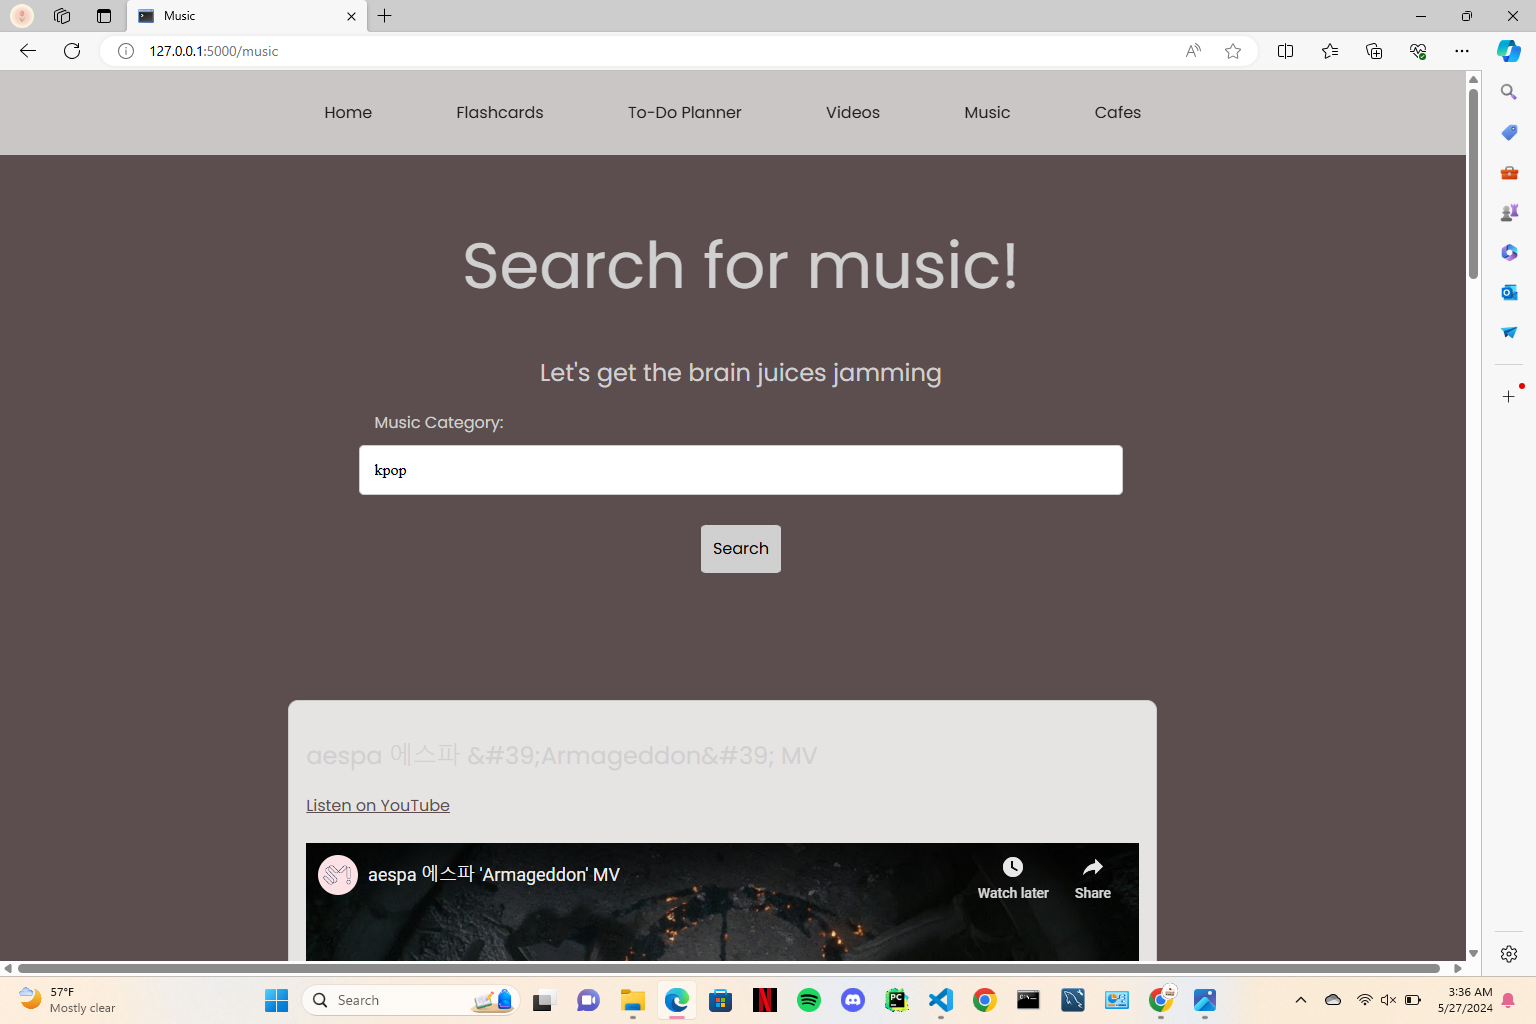Select Music in the navbar
This screenshot has width=1536, height=1024.
pos(987,113)
